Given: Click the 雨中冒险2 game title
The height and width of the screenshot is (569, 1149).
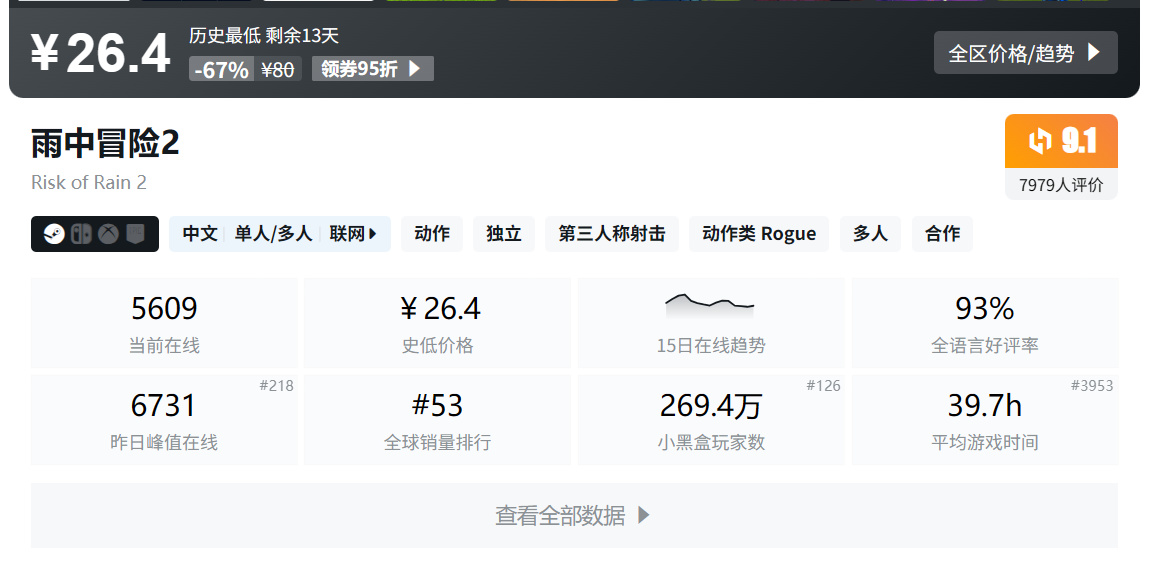Looking at the screenshot, I should click(x=105, y=144).
